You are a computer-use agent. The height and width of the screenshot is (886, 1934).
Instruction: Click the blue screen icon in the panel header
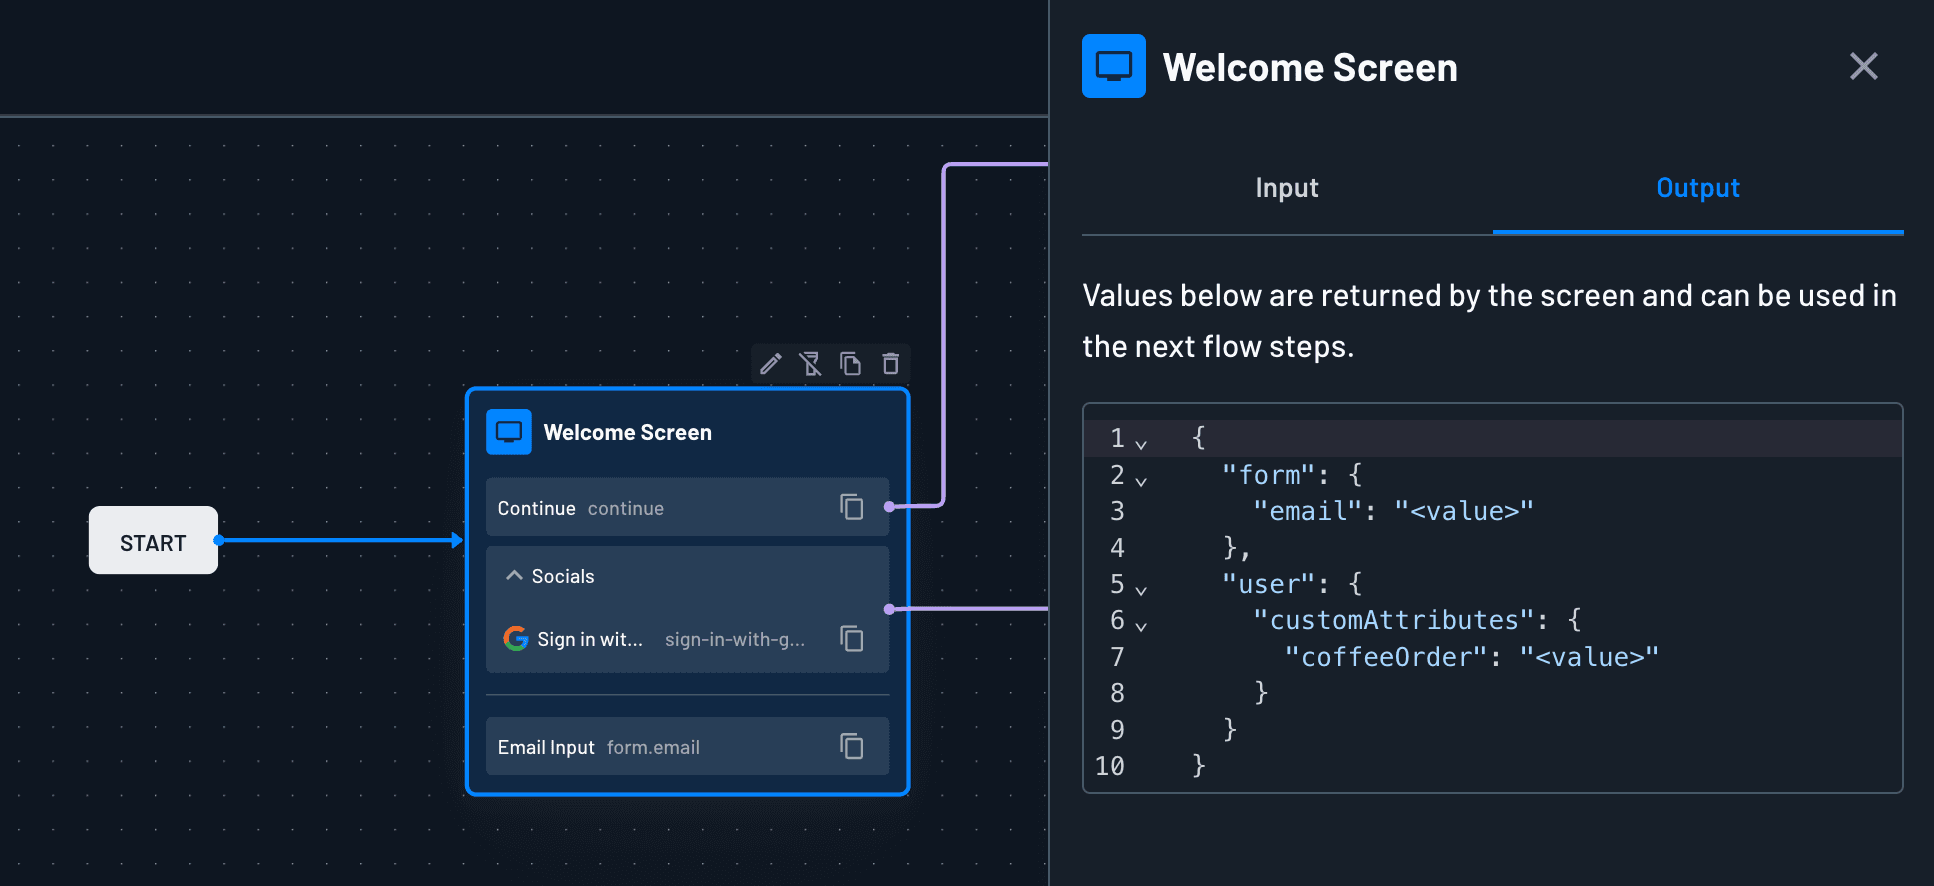click(x=1114, y=66)
